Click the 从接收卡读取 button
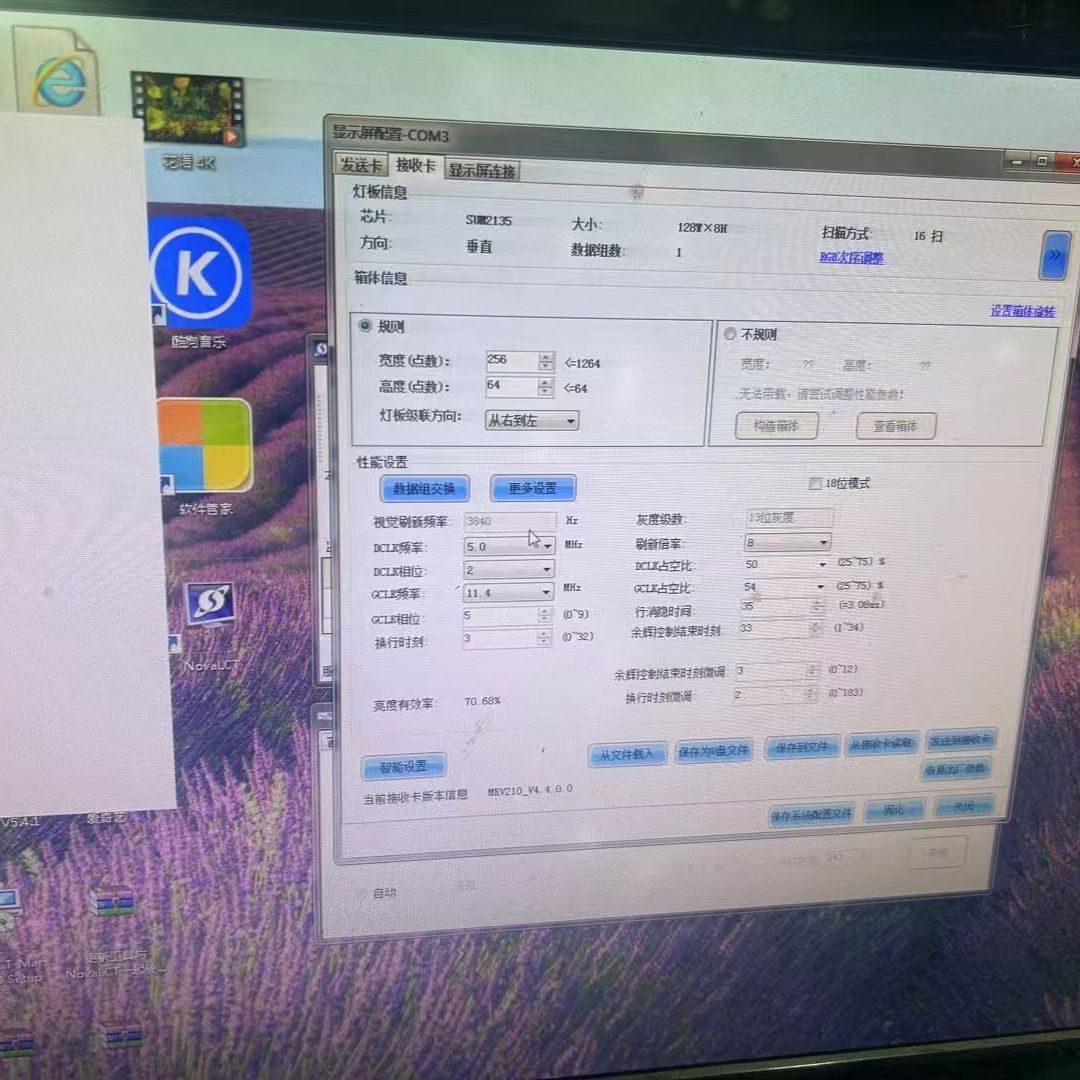The width and height of the screenshot is (1080, 1080). click(882, 743)
